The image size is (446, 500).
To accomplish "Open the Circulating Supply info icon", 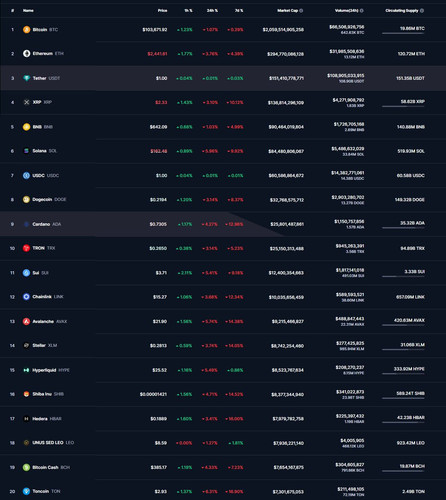I will tap(422, 11).
